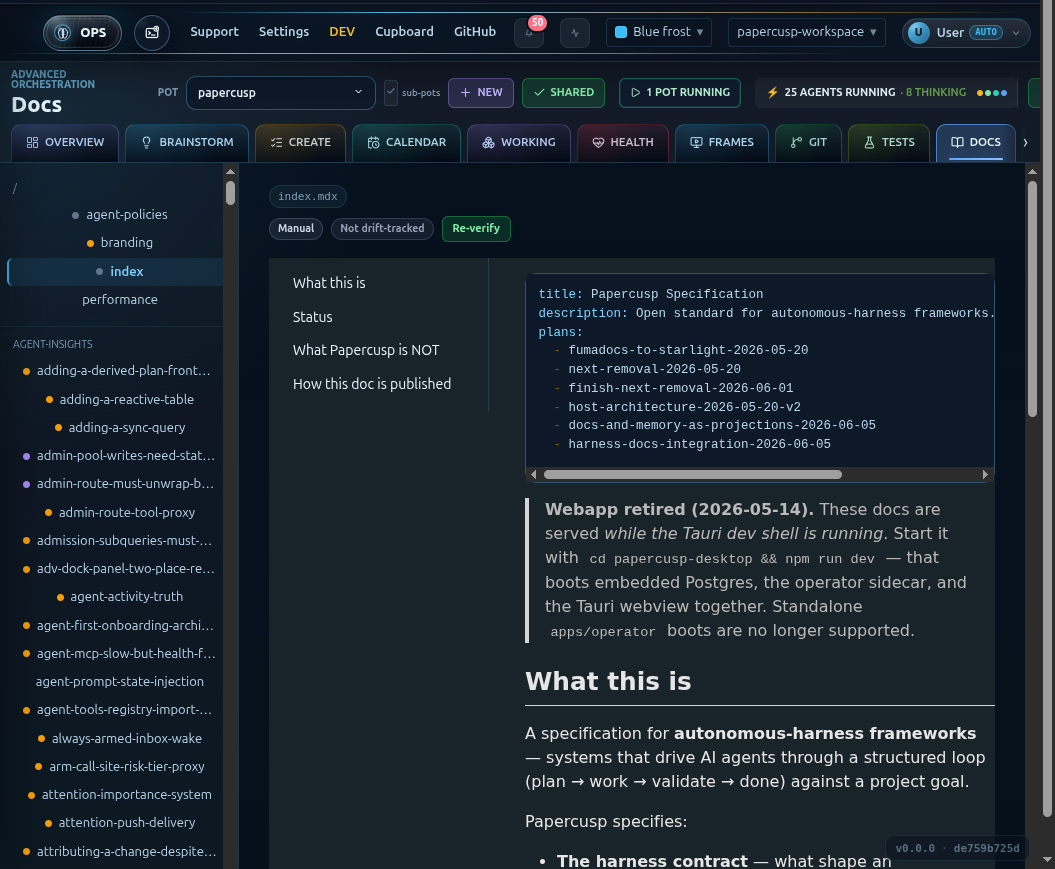Click the user avatar icon
1055x869 pixels.
click(918, 32)
